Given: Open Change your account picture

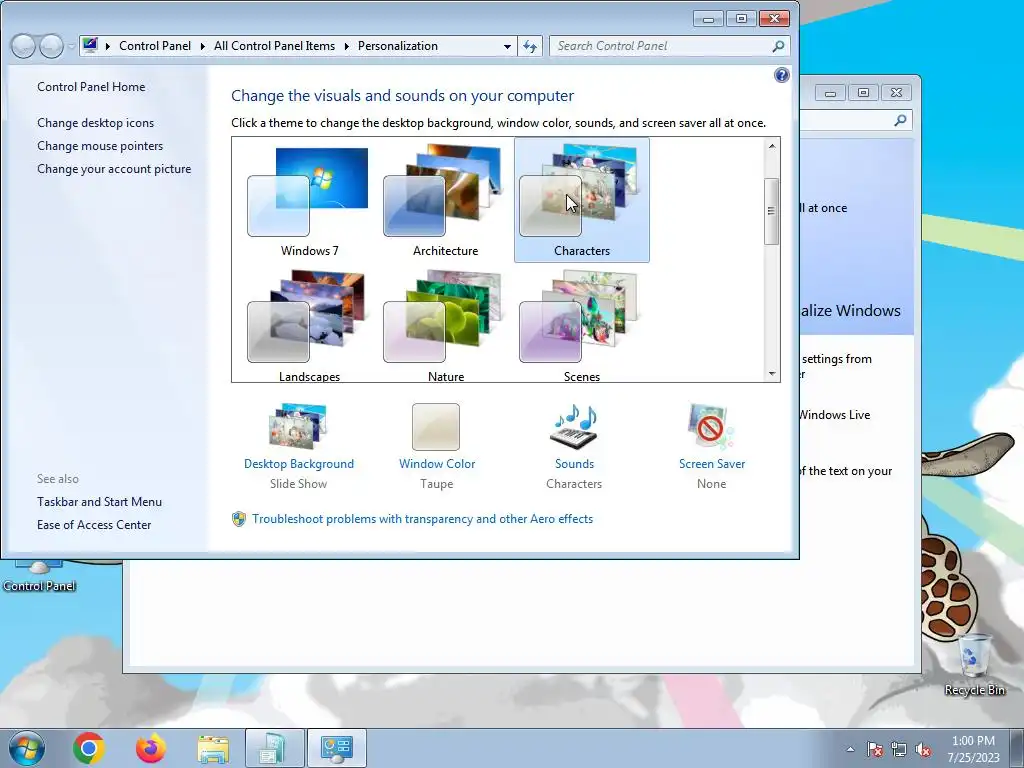Looking at the screenshot, I should tap(114, 168).
